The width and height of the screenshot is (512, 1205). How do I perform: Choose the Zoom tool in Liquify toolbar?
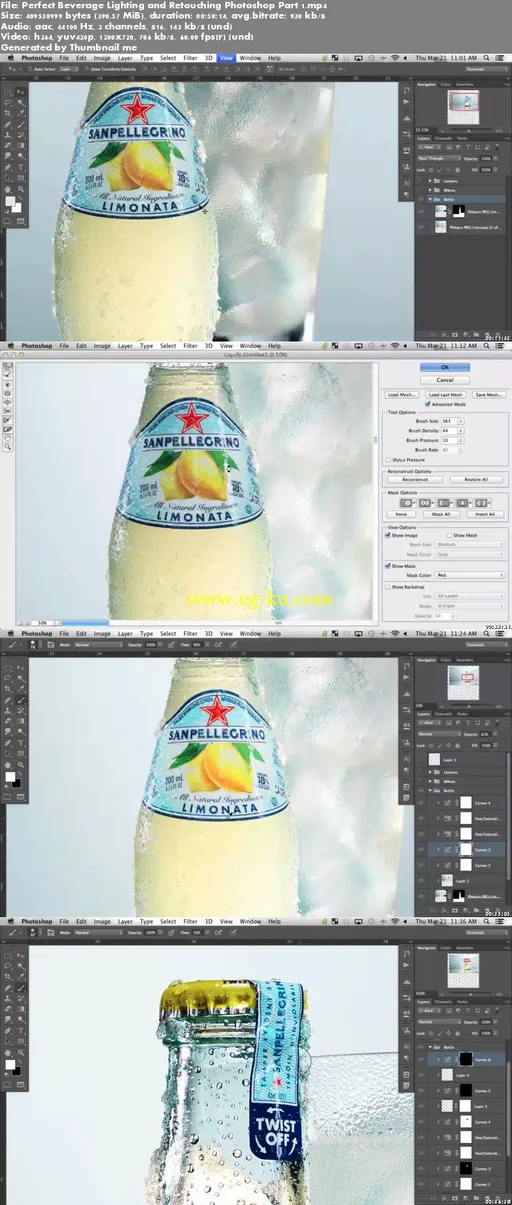tap(8, 446)
